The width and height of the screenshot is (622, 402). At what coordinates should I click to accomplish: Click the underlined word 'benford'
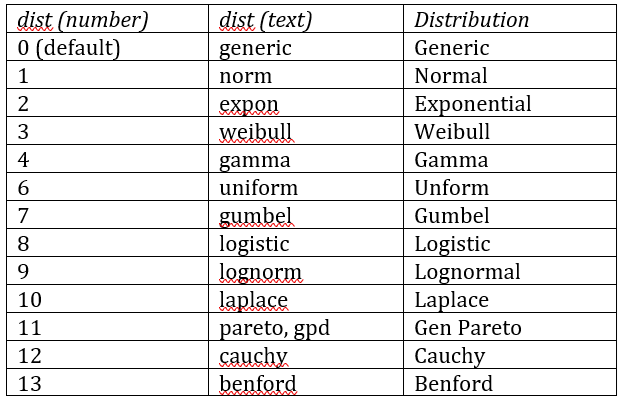click(258, 383)
